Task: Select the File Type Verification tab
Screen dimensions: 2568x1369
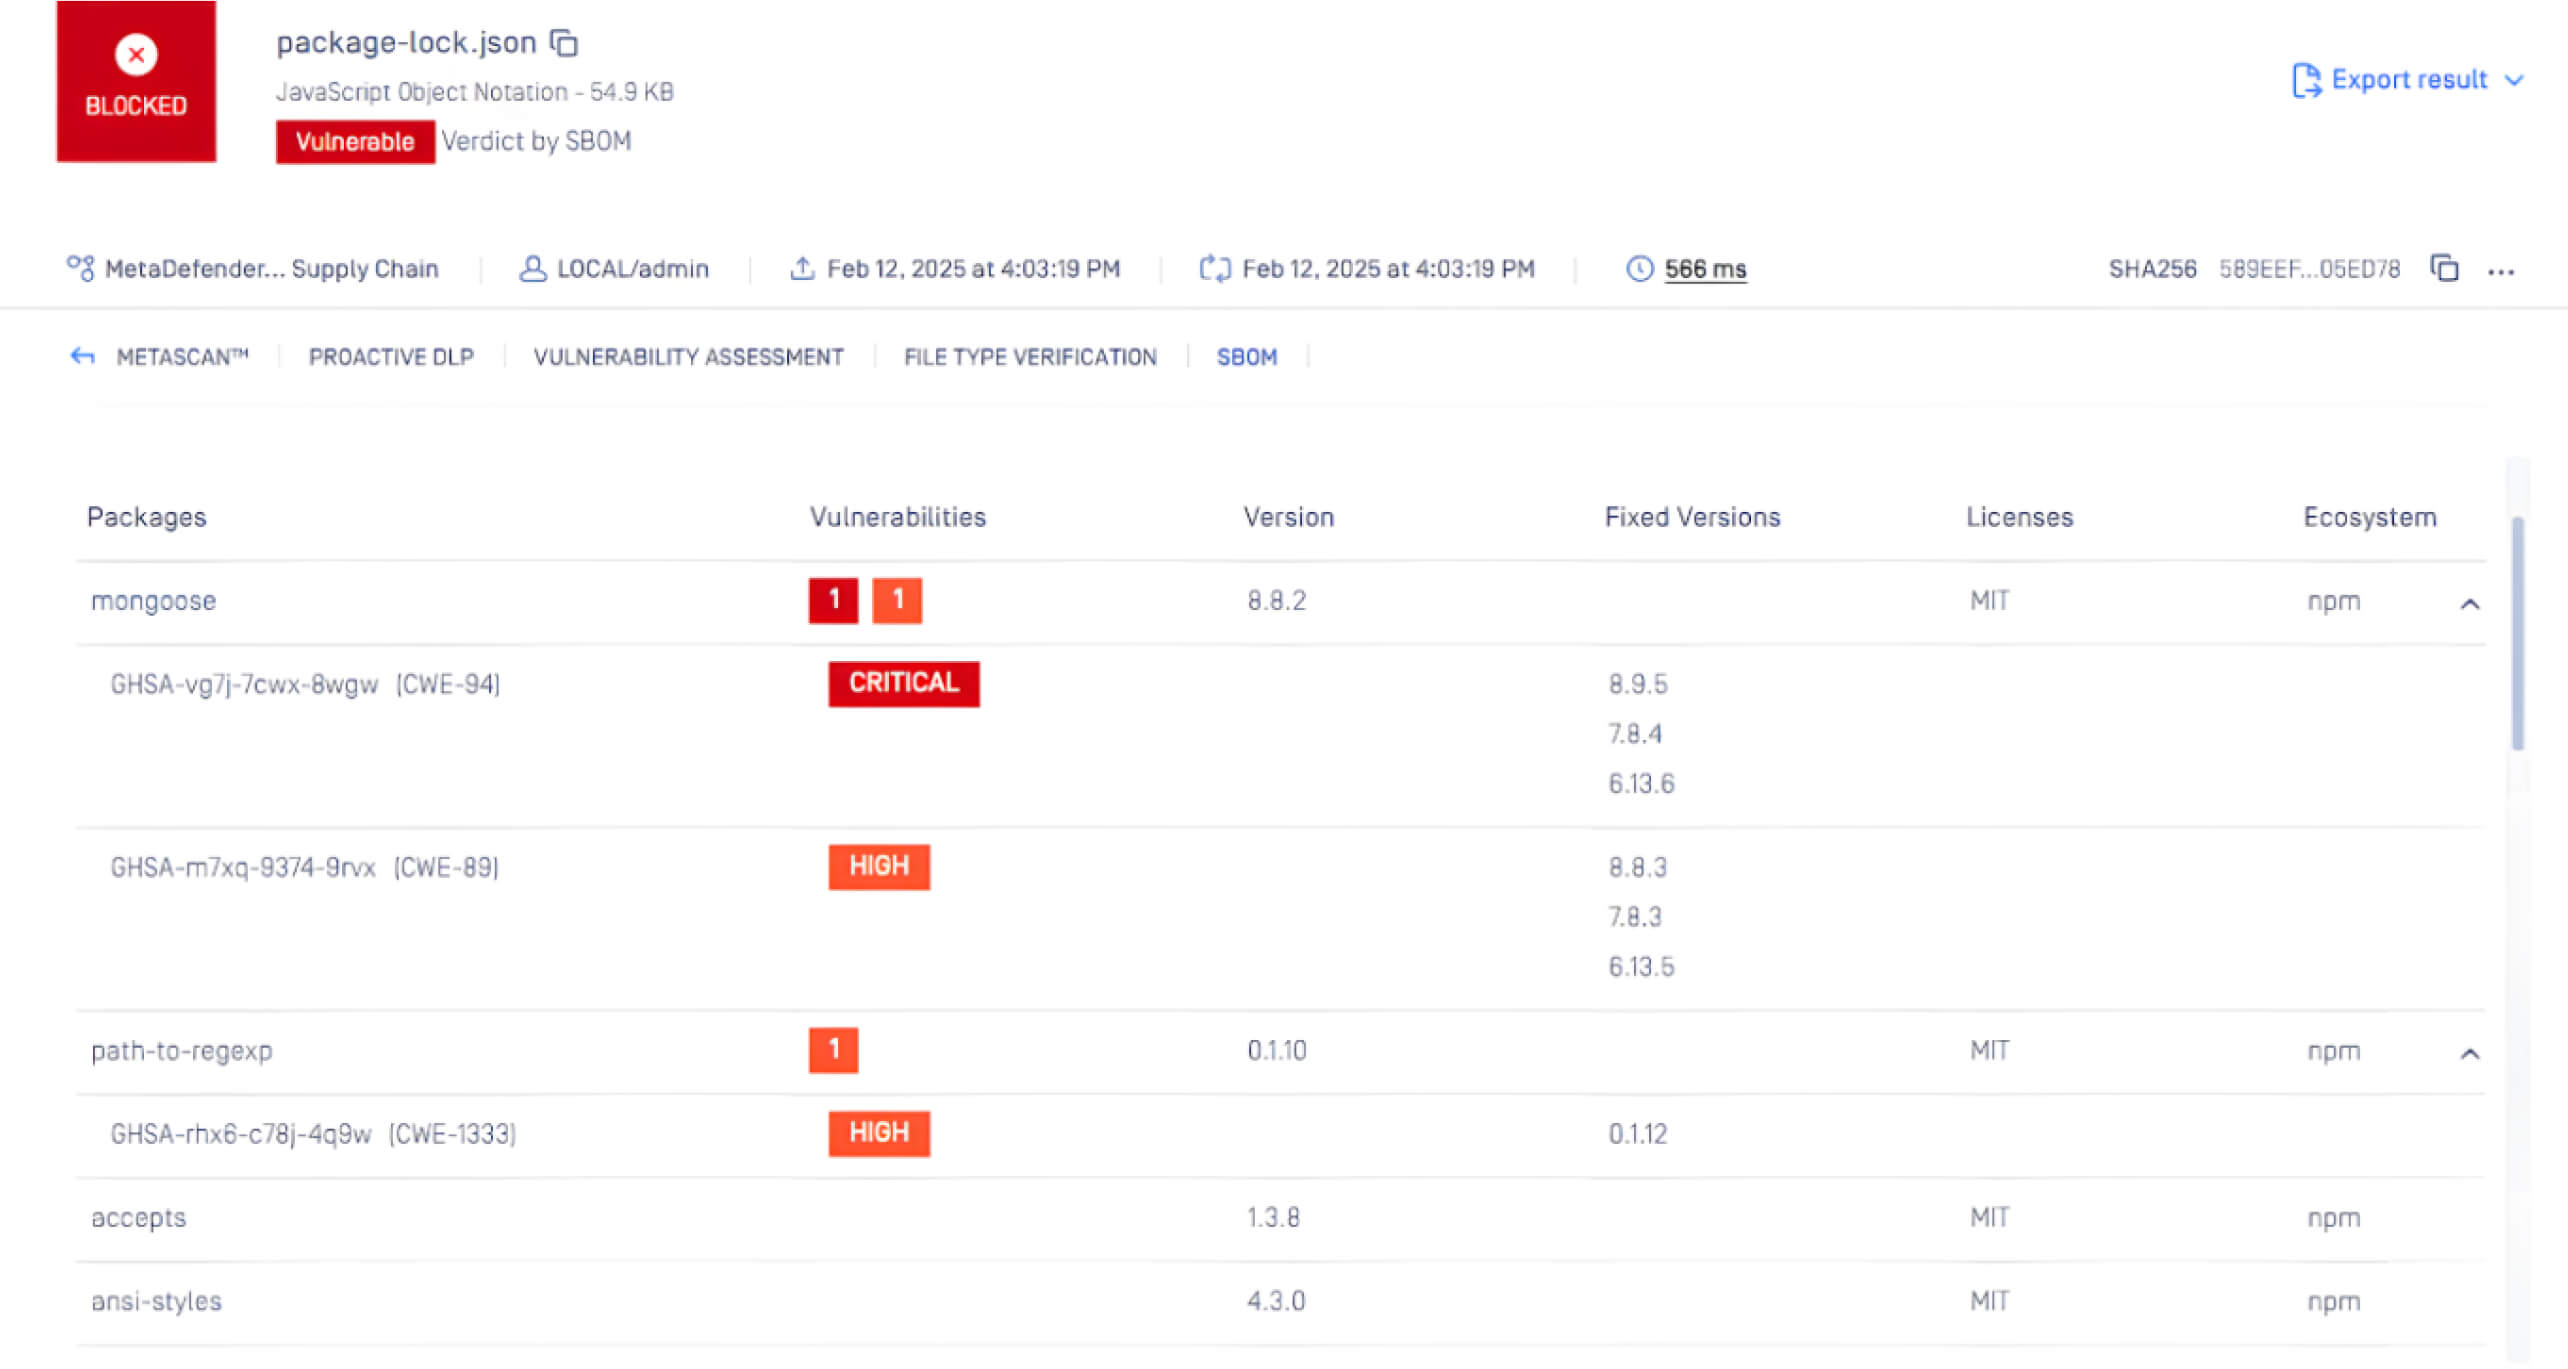Action: pos(1030,357)
